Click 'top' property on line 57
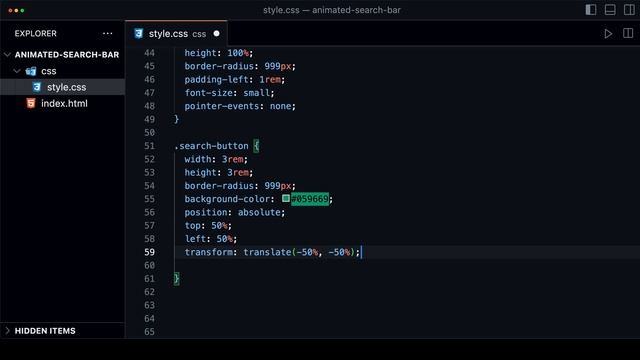 point(192,226)
